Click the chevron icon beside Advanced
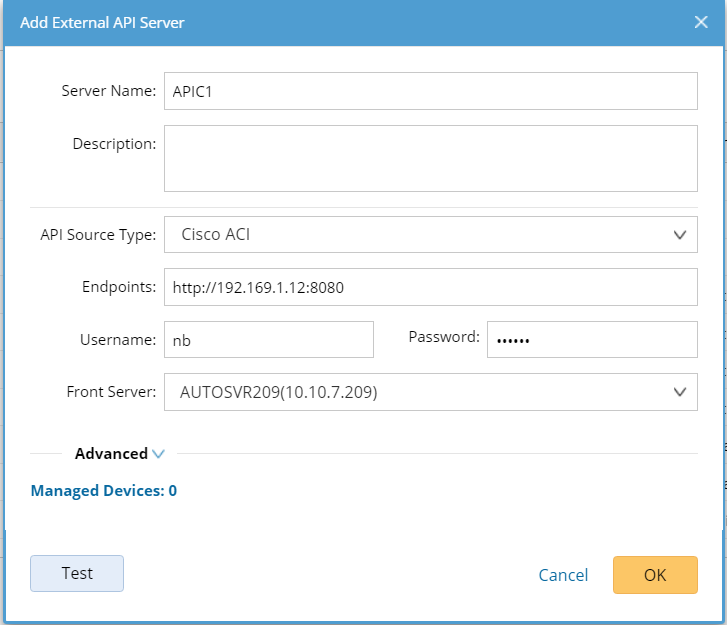The height and width of the screenshot is (625, 727). (158, 454)
